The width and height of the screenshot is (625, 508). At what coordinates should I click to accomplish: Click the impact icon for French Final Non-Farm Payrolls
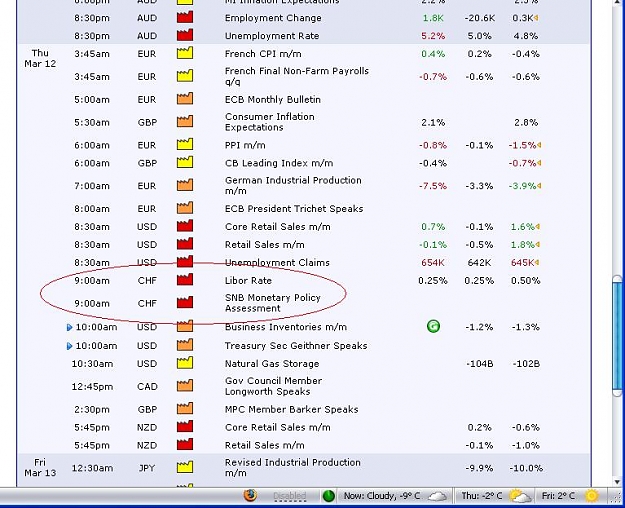(x=185, y=76)
